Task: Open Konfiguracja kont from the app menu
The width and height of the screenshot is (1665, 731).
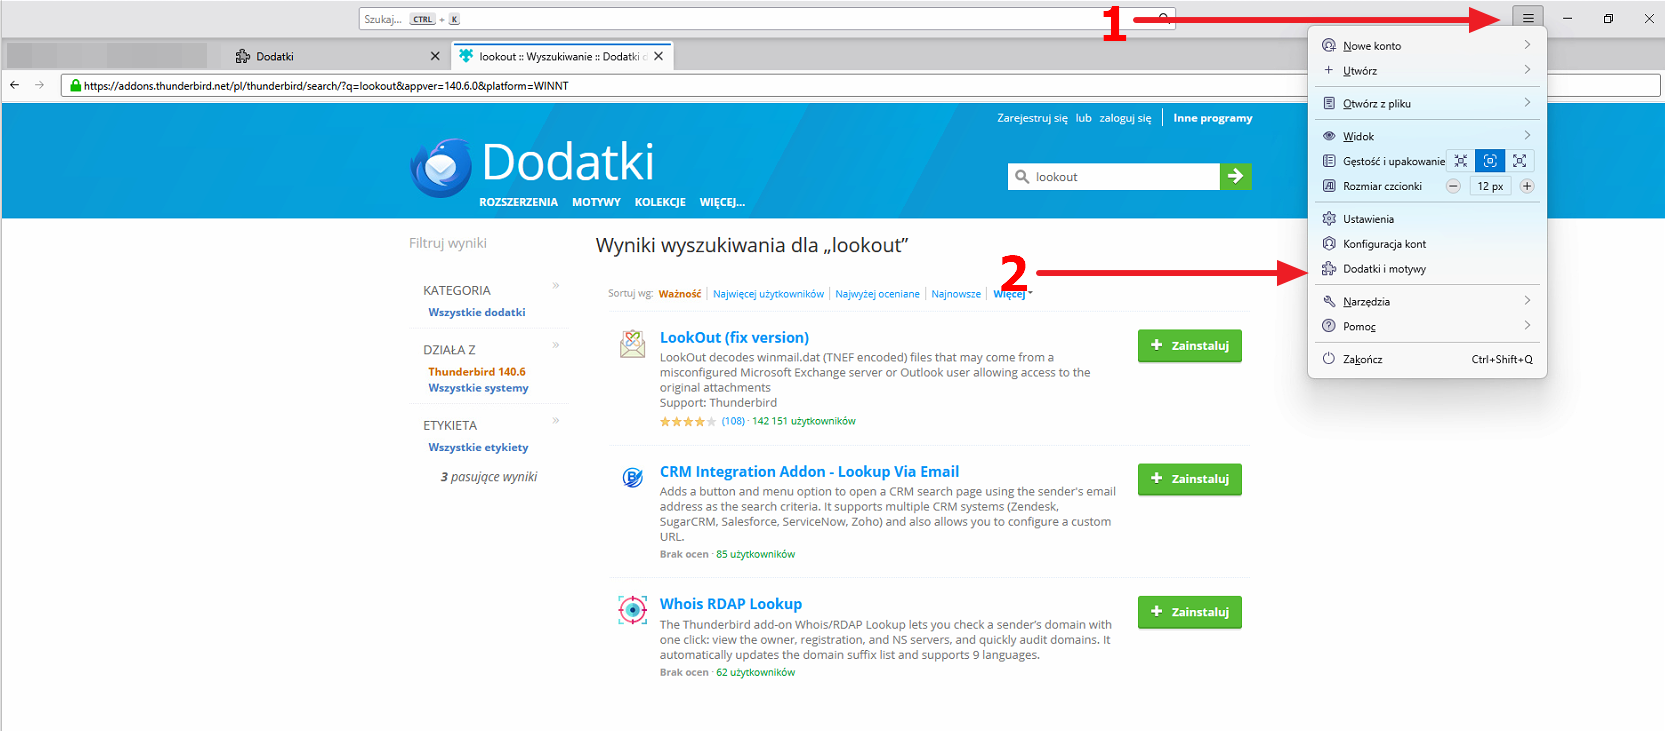Action: point(1427,244)
